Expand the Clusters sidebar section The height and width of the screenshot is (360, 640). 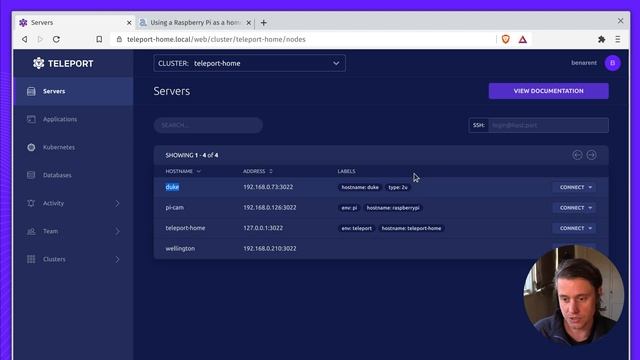(x=73, y=259)
